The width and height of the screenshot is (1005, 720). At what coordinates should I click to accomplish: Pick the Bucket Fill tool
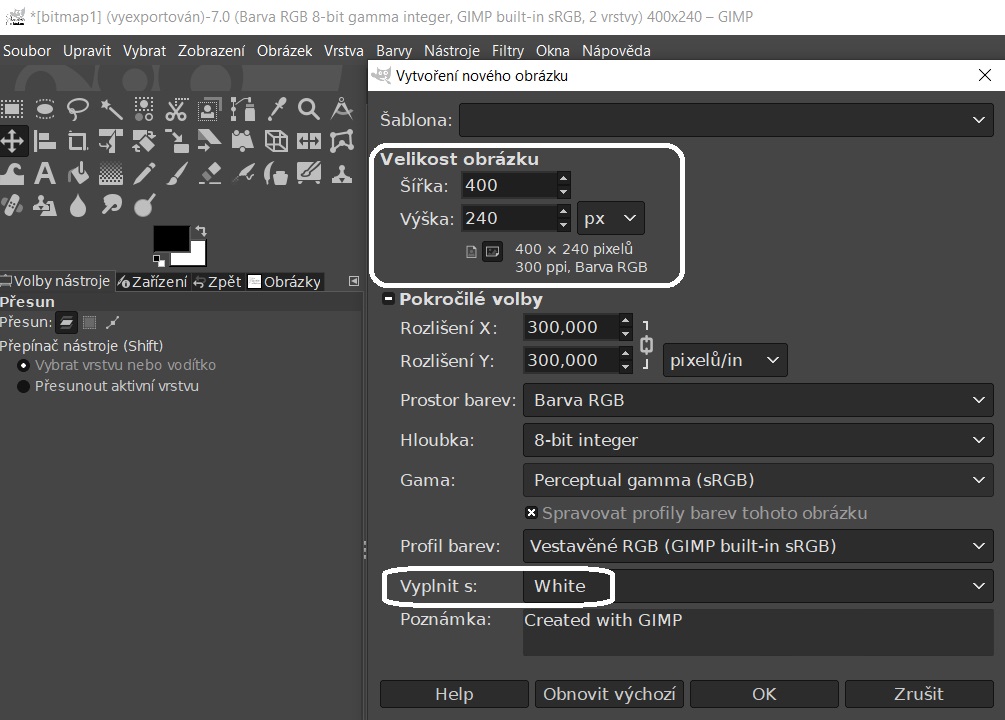(78, 174)
